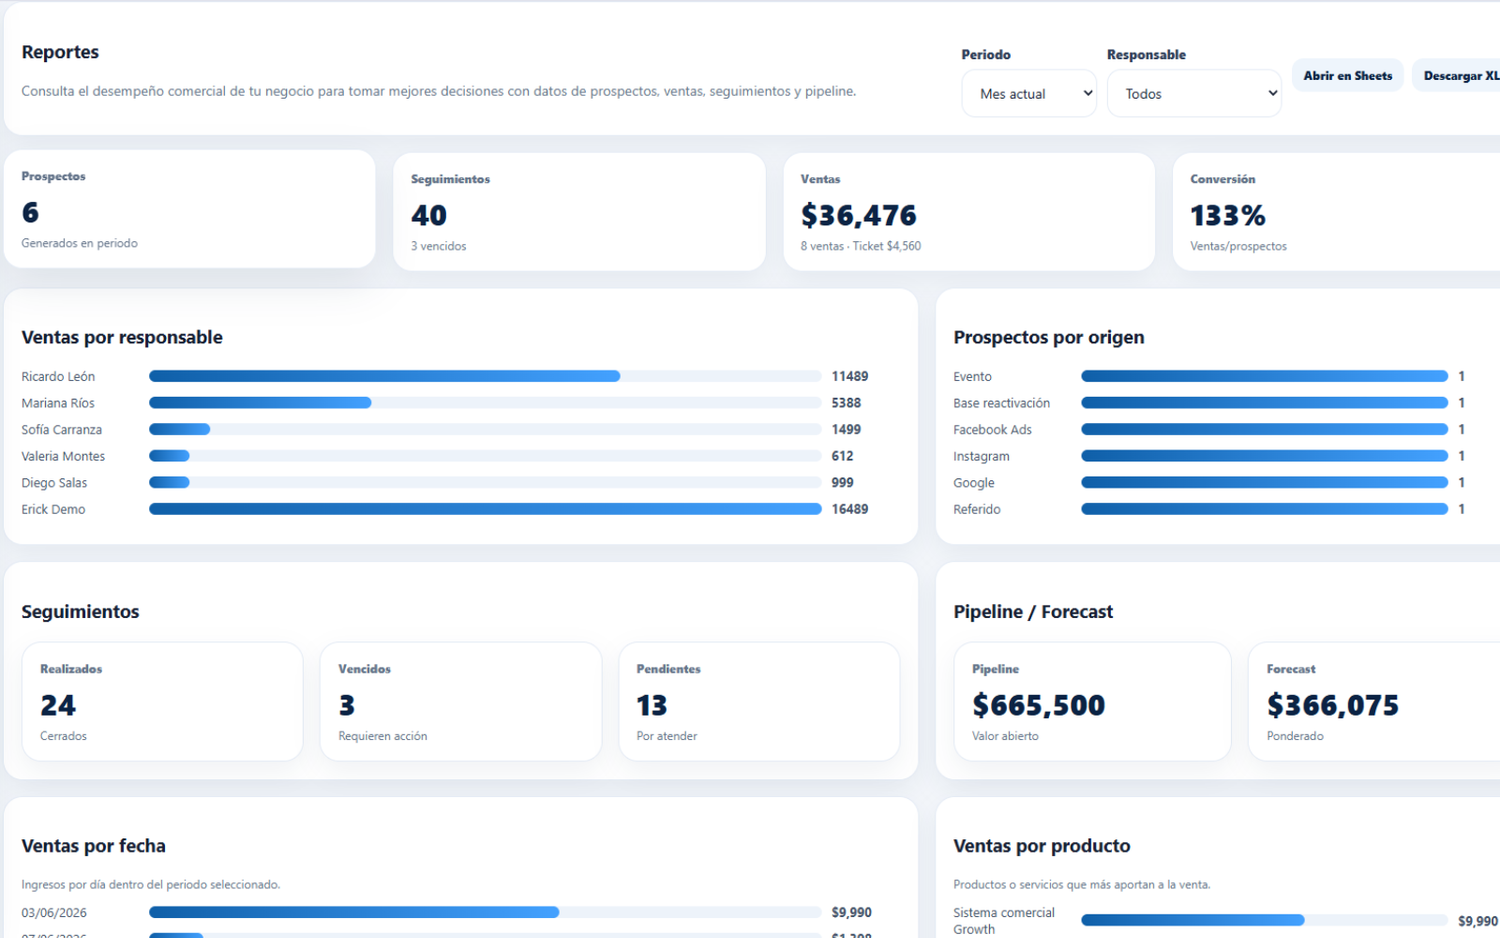Click the value 11489
1500x938 pixels.
(x=850, y=376)
